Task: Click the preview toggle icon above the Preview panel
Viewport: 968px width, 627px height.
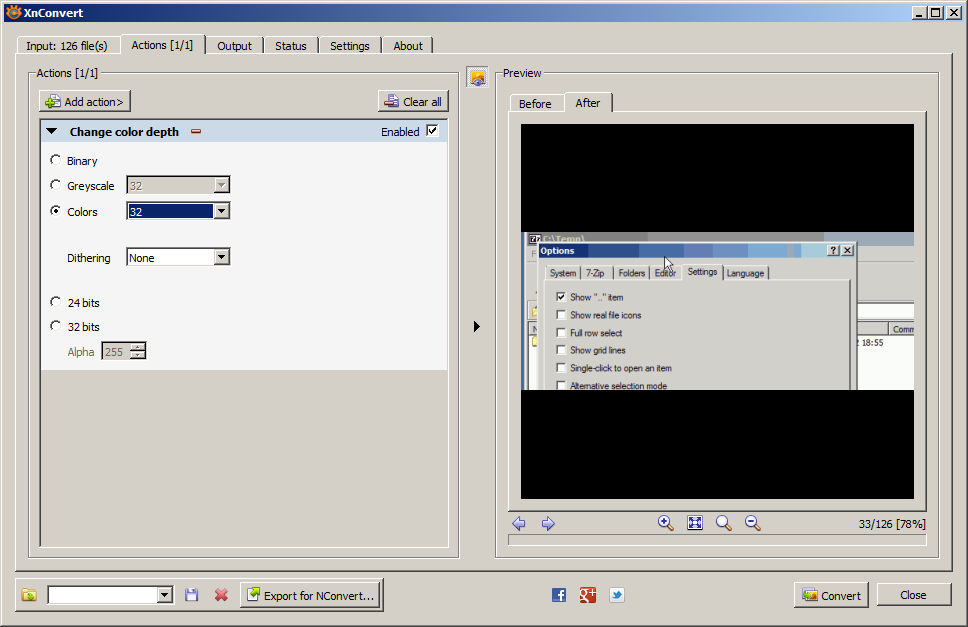Action: point(477,77)
